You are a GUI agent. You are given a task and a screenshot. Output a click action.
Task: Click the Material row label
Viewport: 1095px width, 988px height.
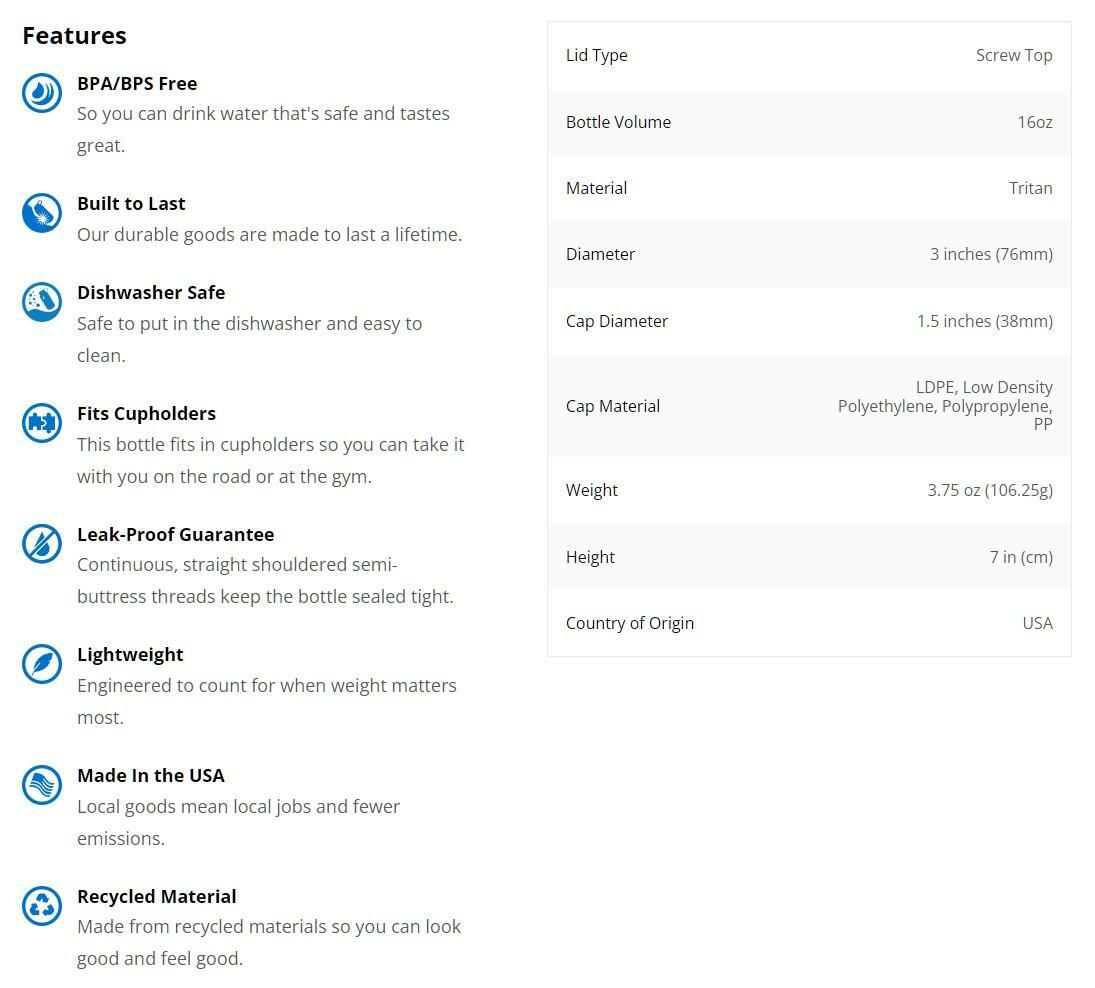coord(596,188)
